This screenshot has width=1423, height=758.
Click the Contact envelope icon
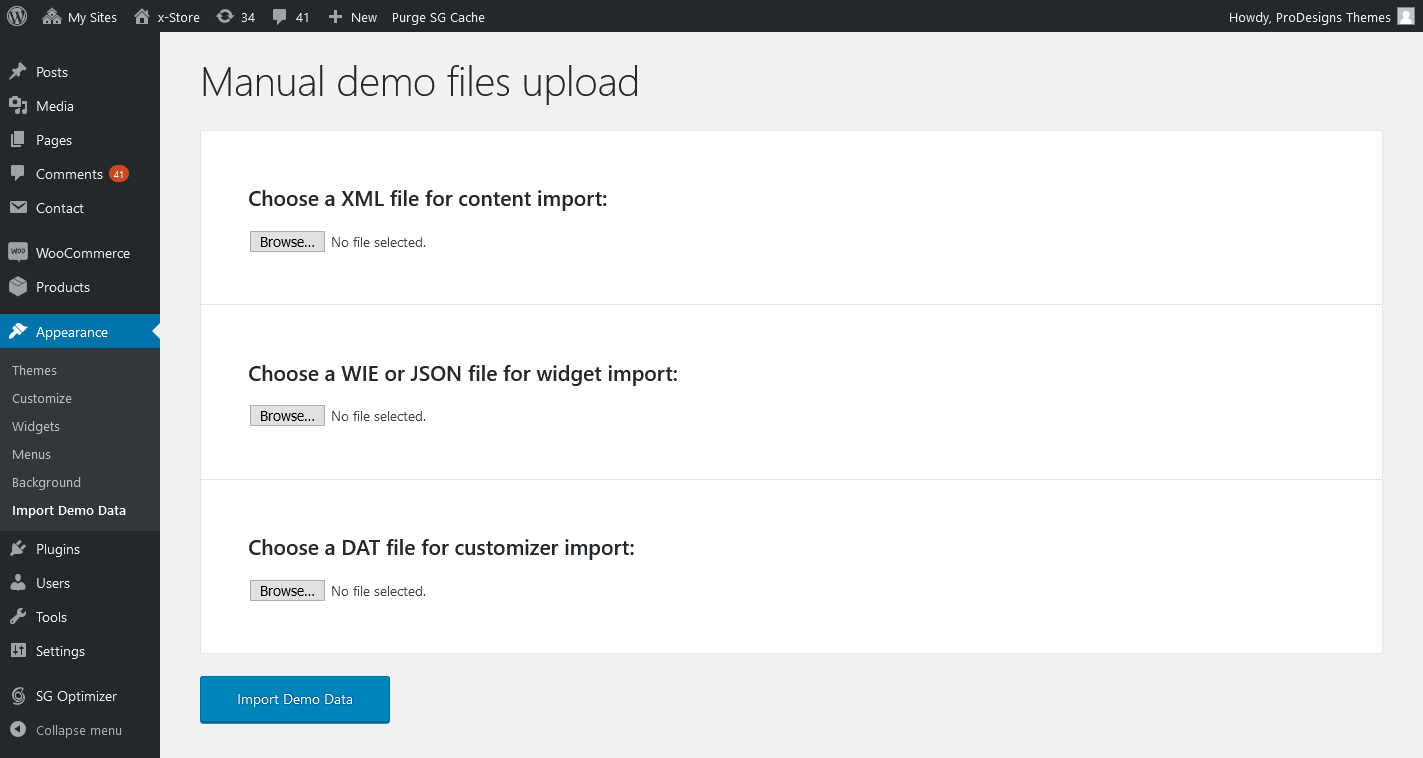pos(18,208)
